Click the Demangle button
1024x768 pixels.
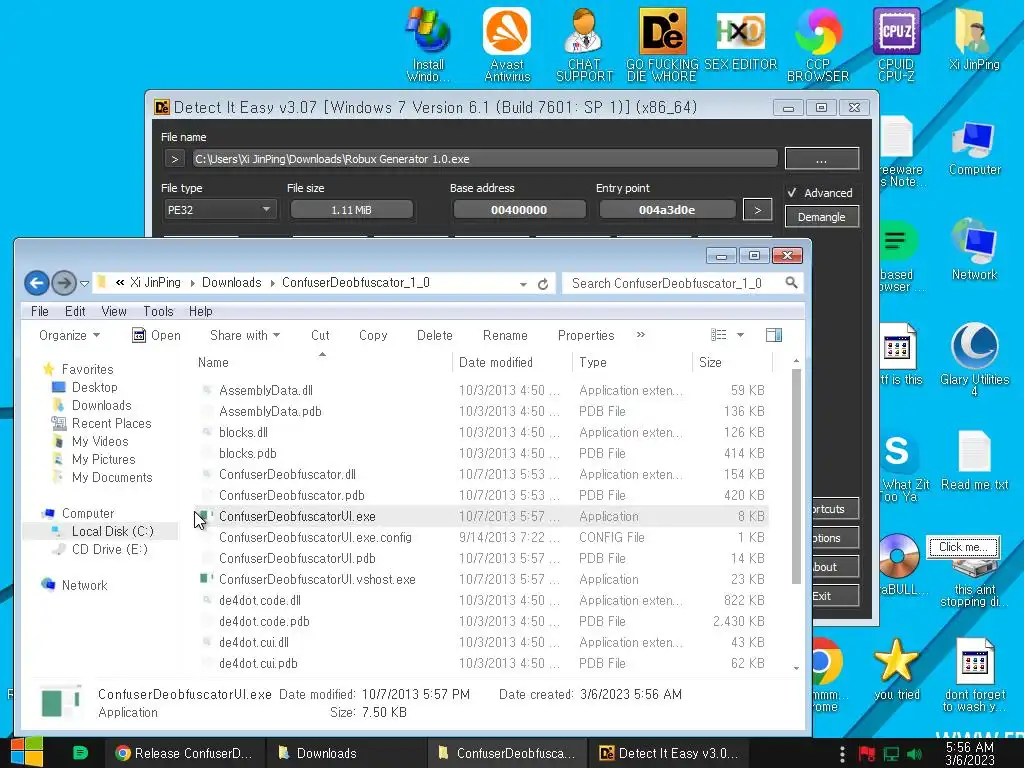821,217
